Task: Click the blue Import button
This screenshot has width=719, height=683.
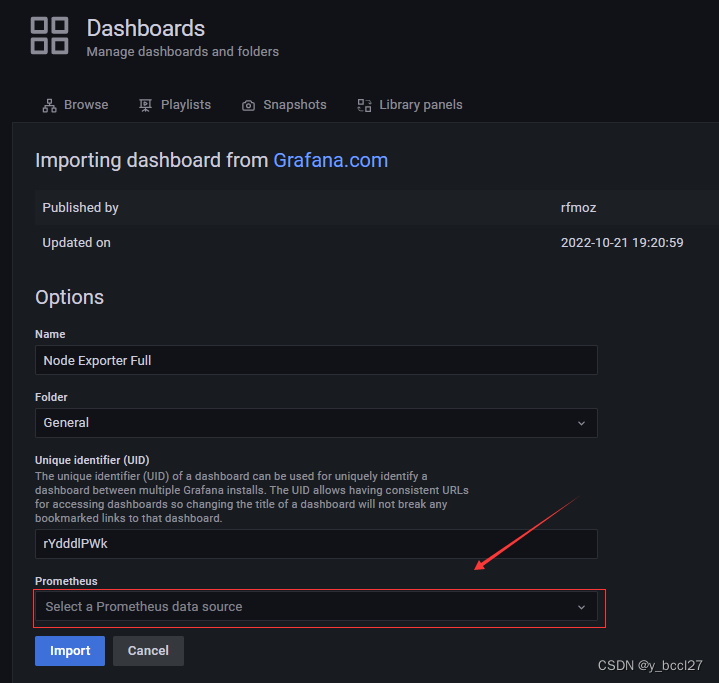Action: coord(70,651)
